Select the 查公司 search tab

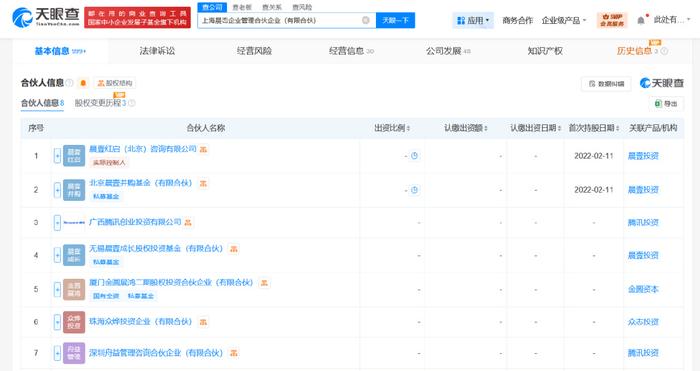(212, 7)
